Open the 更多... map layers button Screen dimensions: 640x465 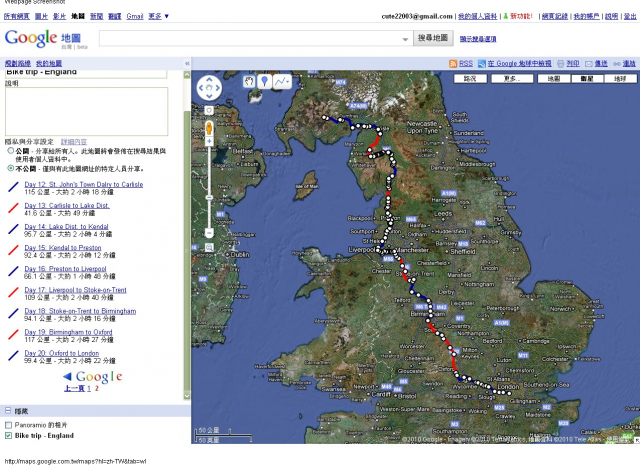coord(512,78)
